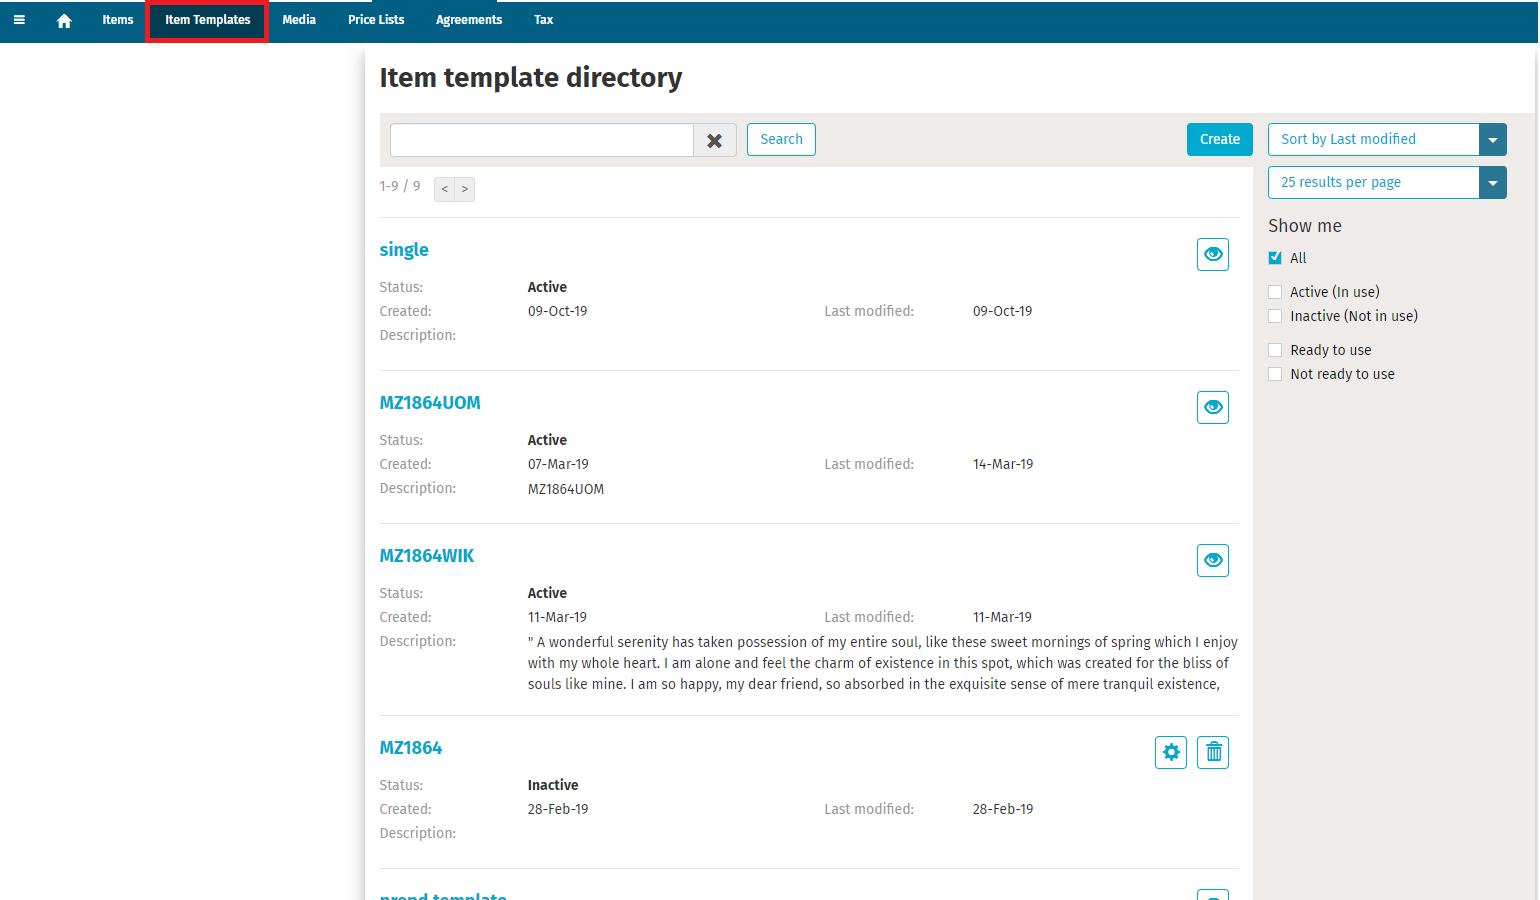Uncheck the All filter checkbox
The image size is (1540, 900).
click(1275, 258)
